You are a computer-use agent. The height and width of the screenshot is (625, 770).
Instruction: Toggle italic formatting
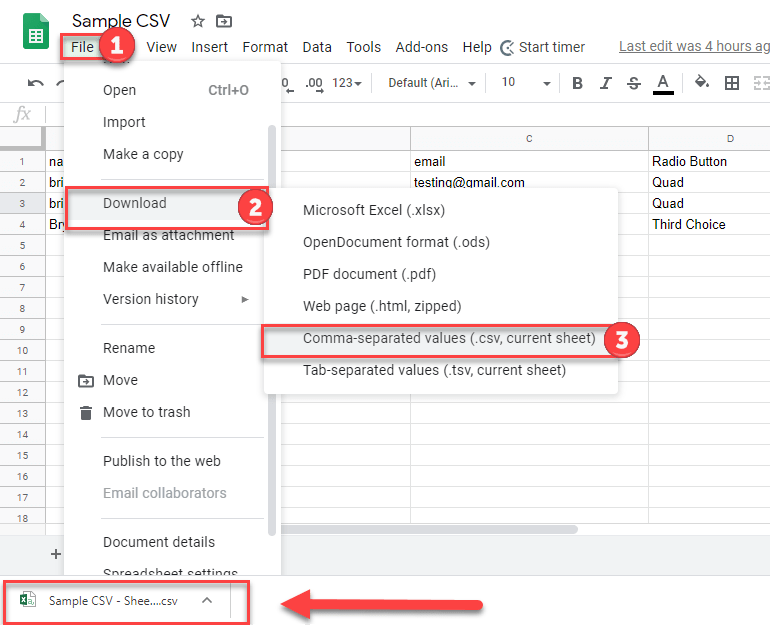click(605, 83)
